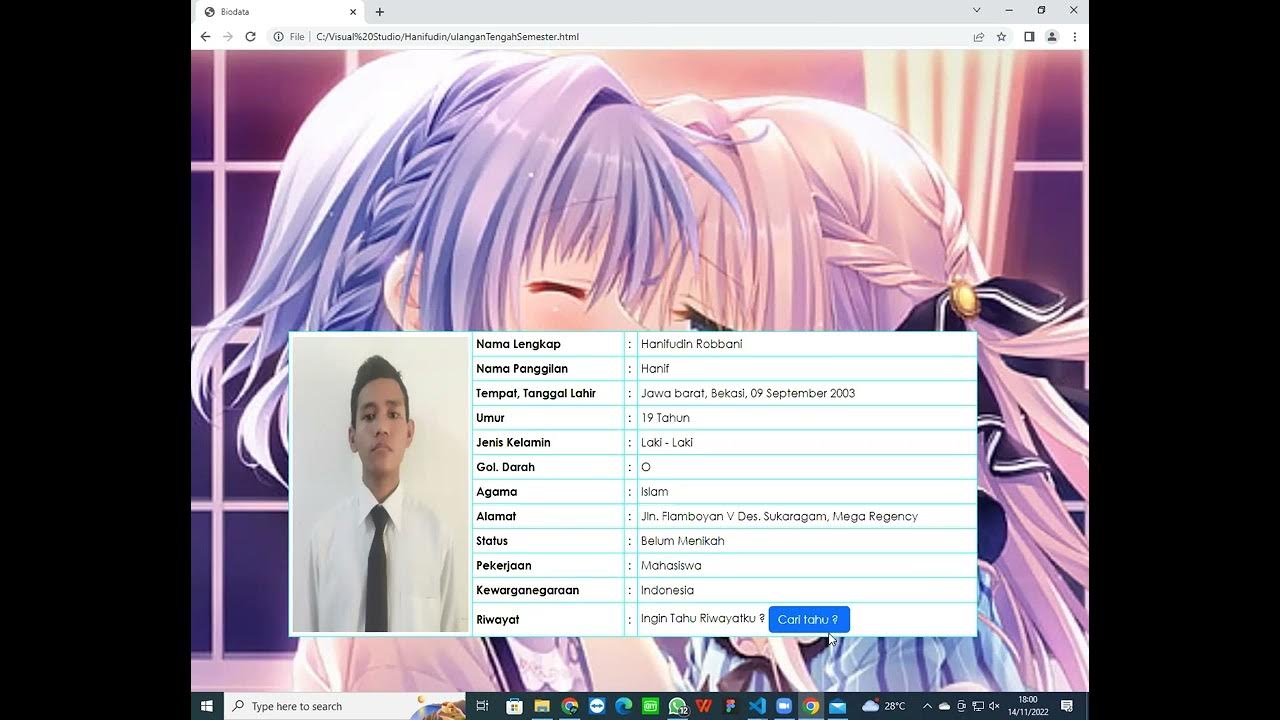Open Mail app from taskbar
This screenshot has height=720, width=1280.
click(x=838, y=706)
